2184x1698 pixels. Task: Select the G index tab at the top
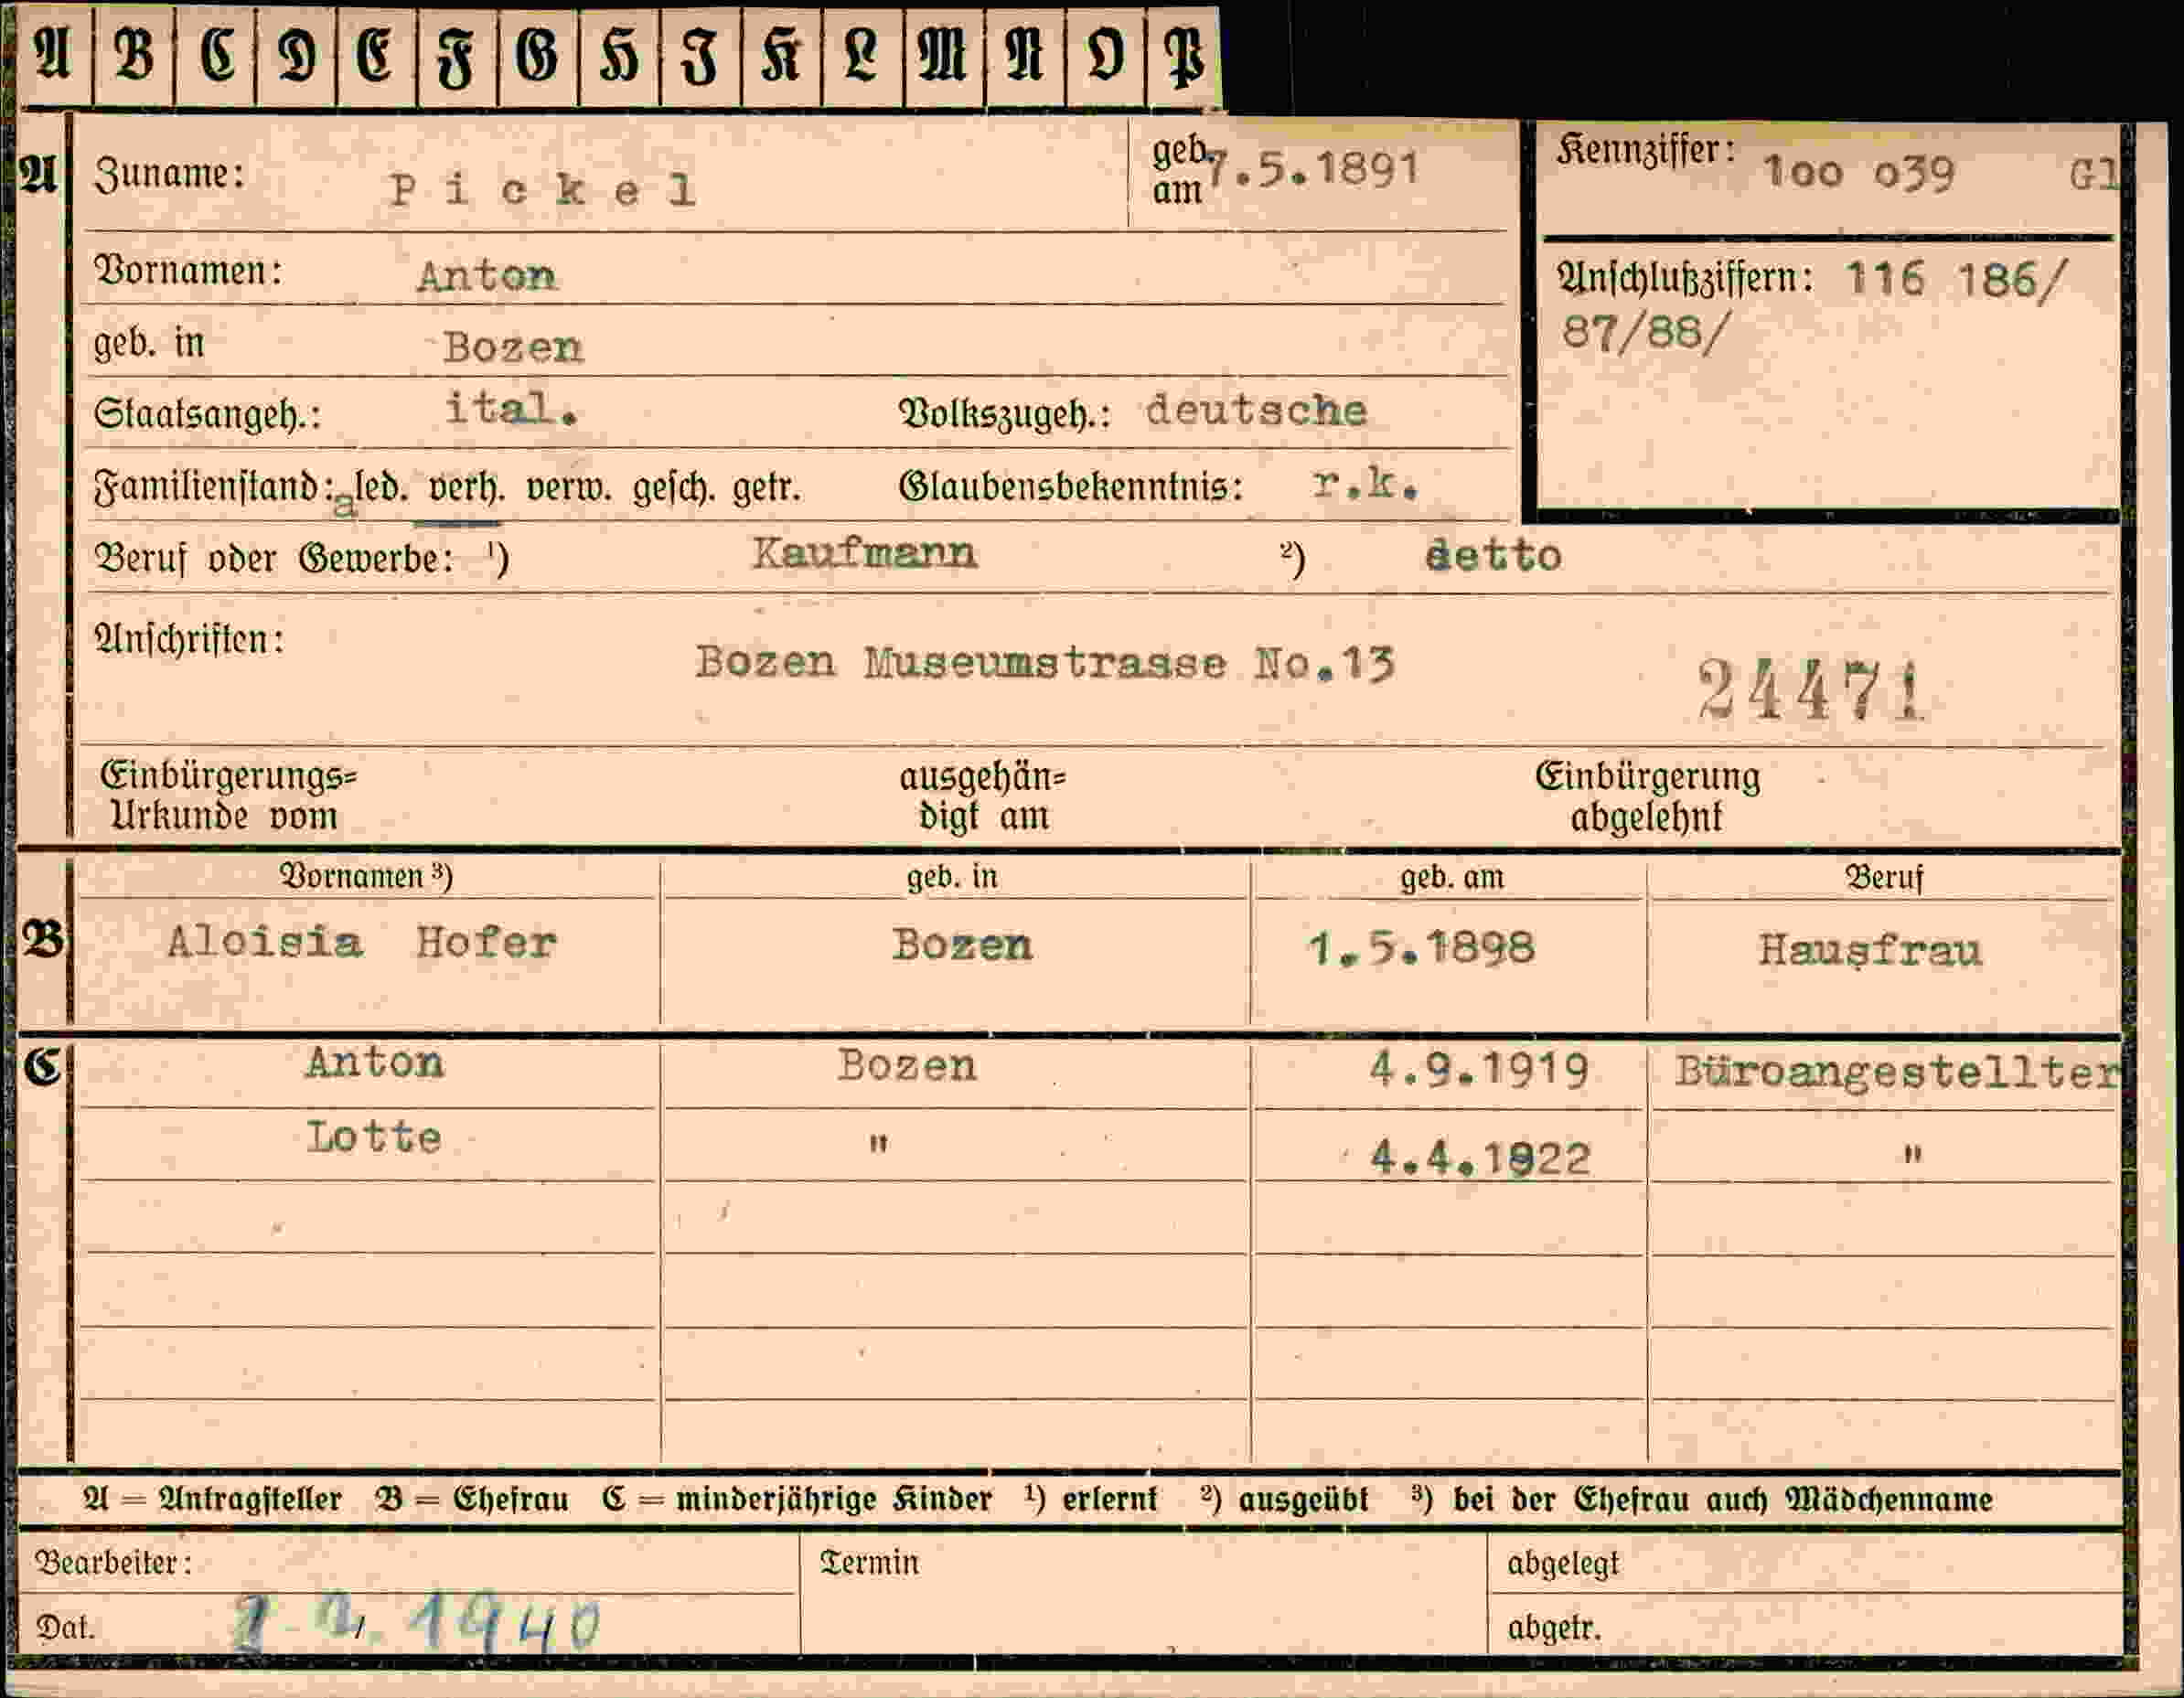[538, 55]
